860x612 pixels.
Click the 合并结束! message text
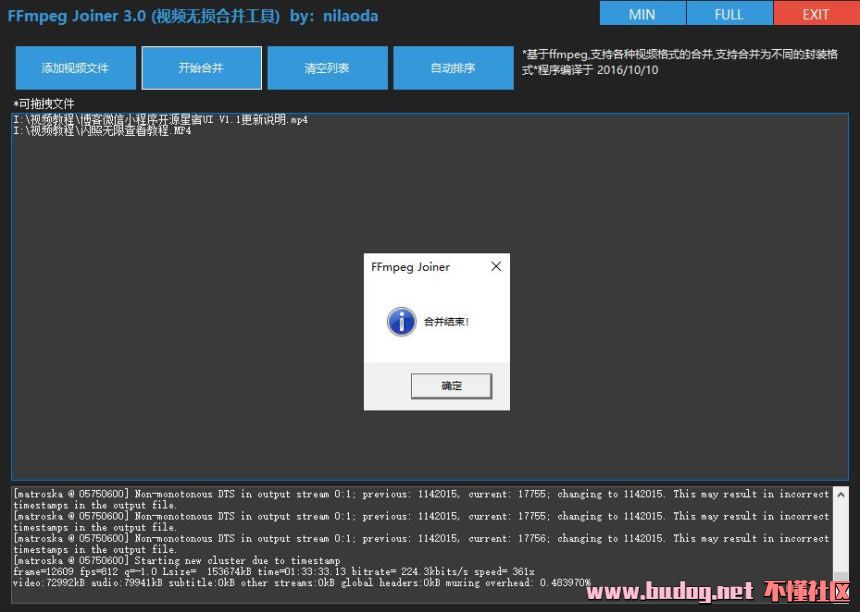(x=446, y=322)
